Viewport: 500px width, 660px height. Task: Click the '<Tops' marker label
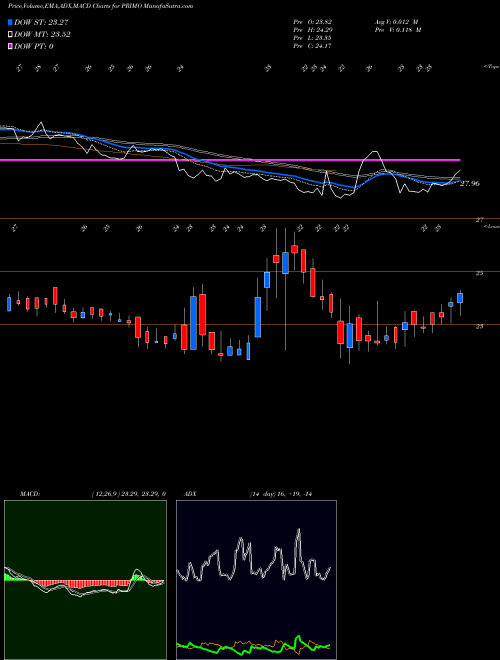pyautogui.click(x=492, y=67)
